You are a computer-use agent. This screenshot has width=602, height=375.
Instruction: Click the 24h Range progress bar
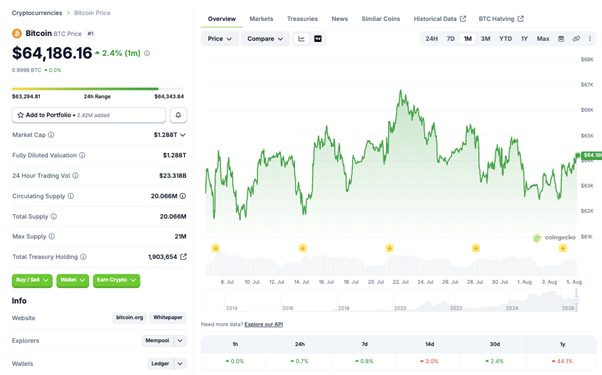pyautogui.click(x=98, y=89)
